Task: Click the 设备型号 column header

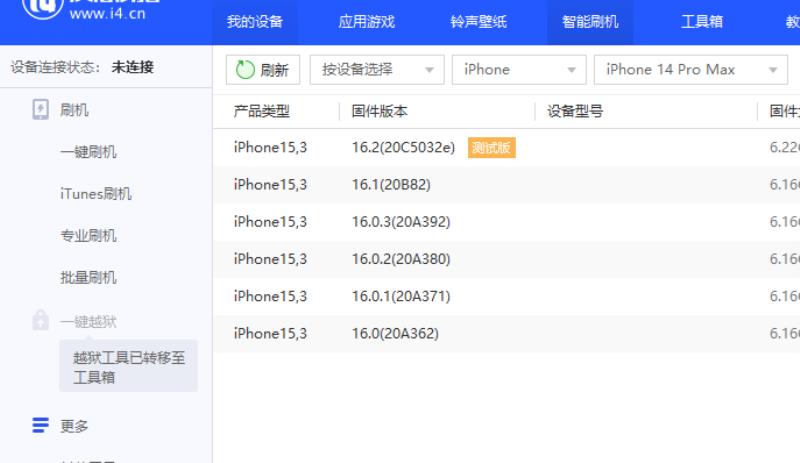Action: [575, 111]
